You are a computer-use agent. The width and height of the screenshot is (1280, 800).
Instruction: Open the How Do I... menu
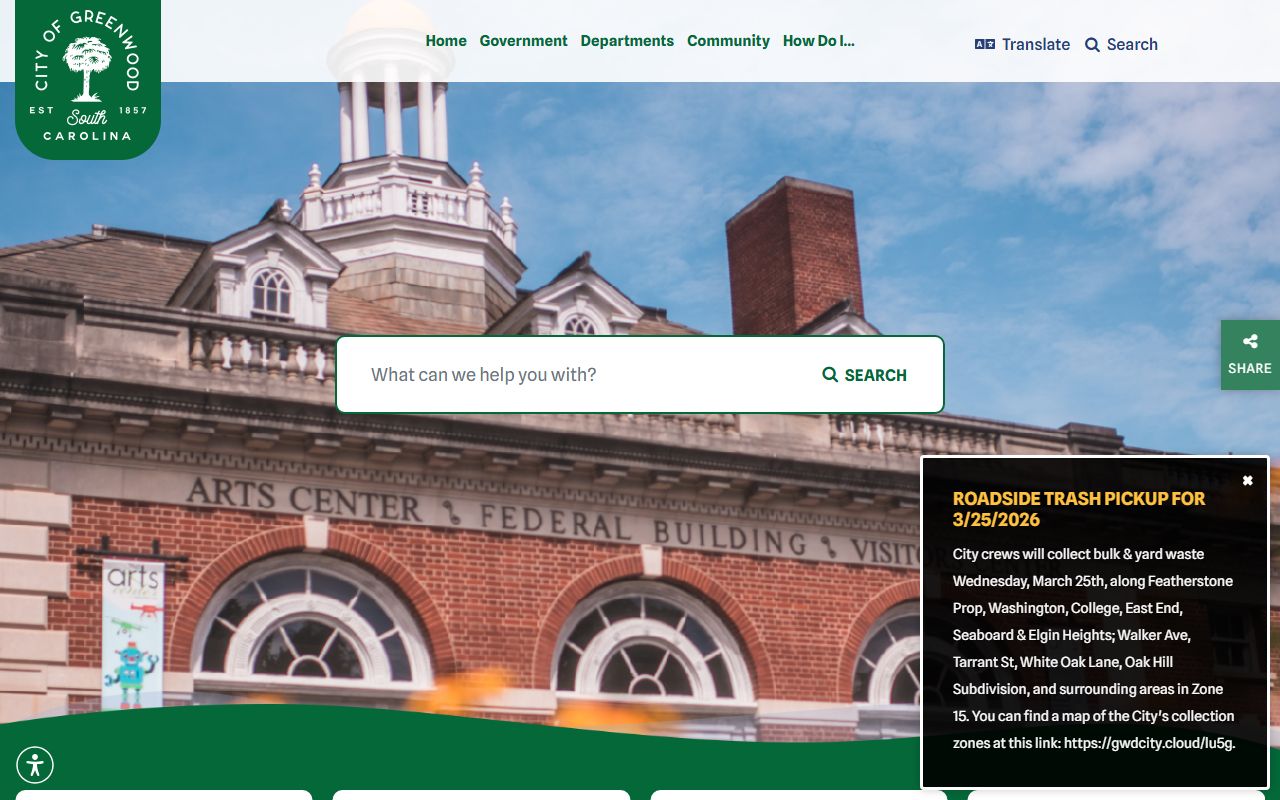click(818, 41)
